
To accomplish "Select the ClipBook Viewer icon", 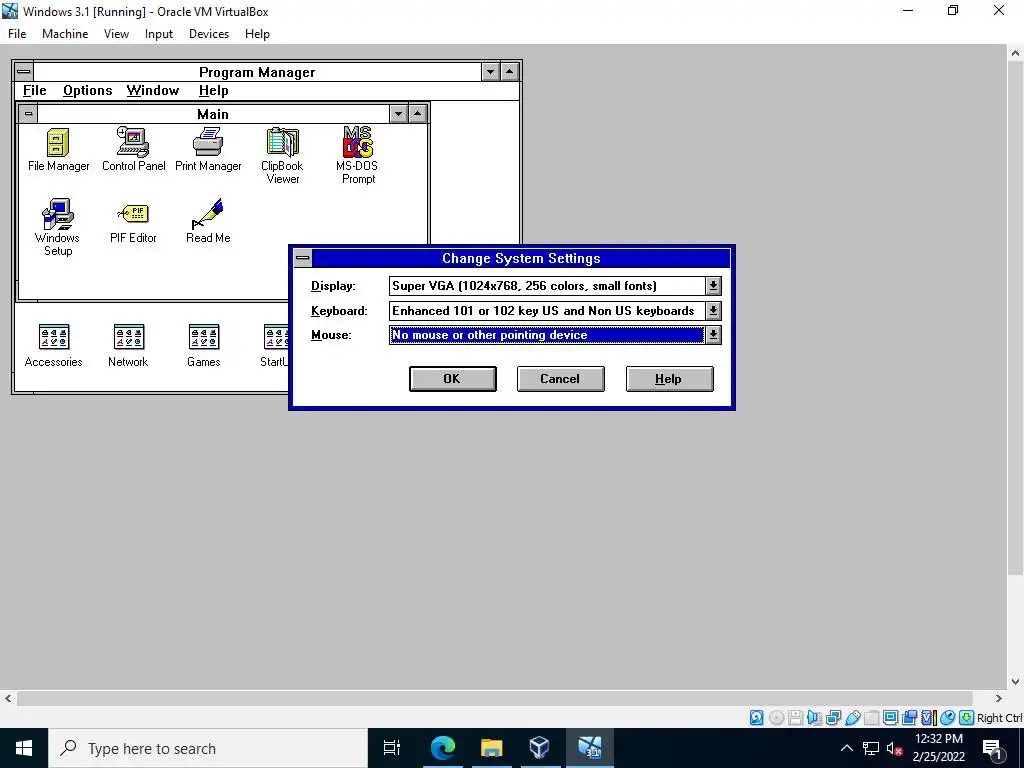I will pos(282,156).
